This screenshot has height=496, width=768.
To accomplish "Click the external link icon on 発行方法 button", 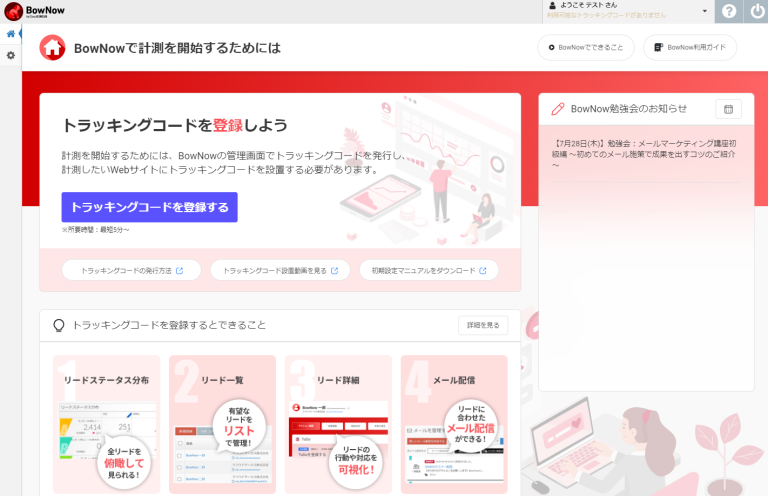I will (180, 271).
